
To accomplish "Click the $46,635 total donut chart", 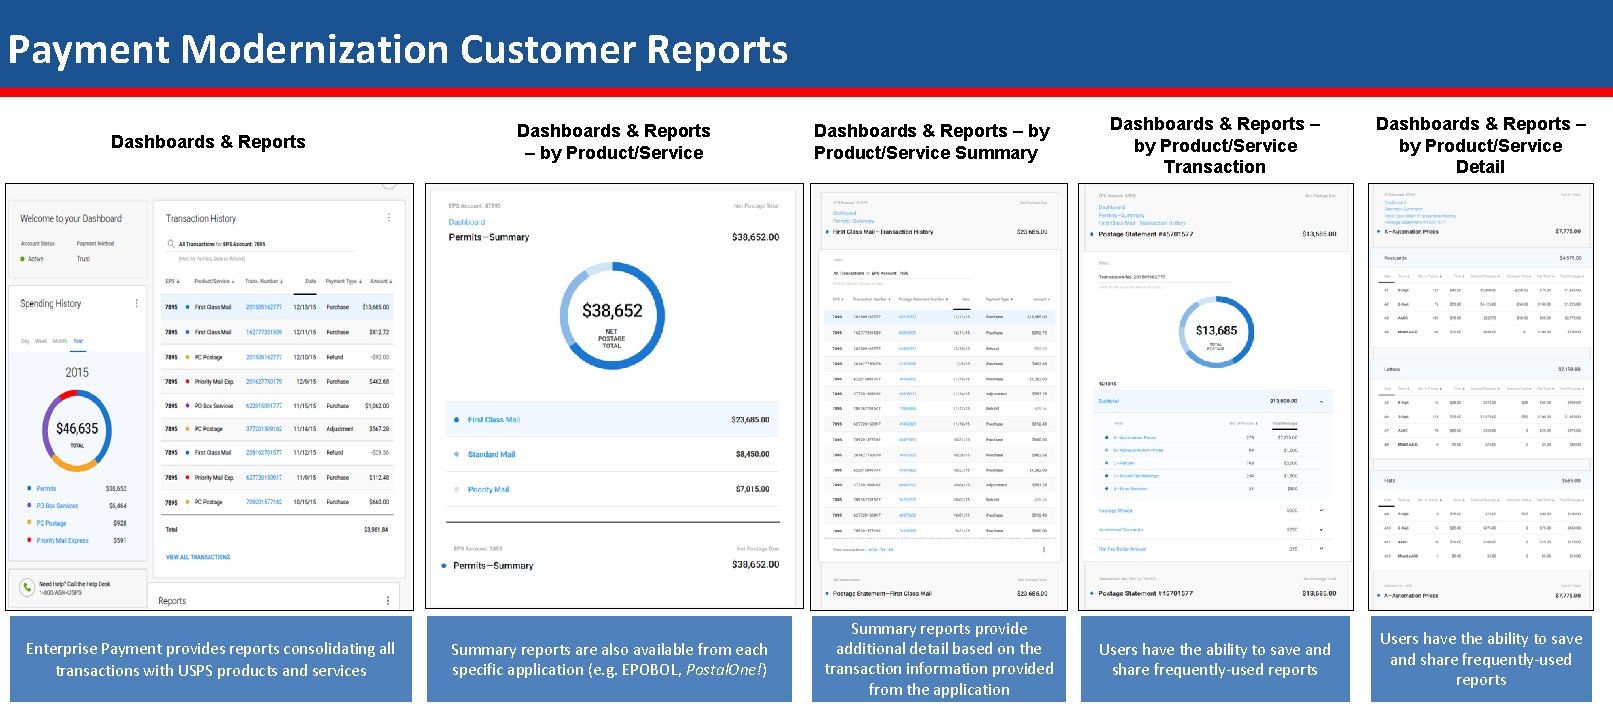I will [77, 430].
